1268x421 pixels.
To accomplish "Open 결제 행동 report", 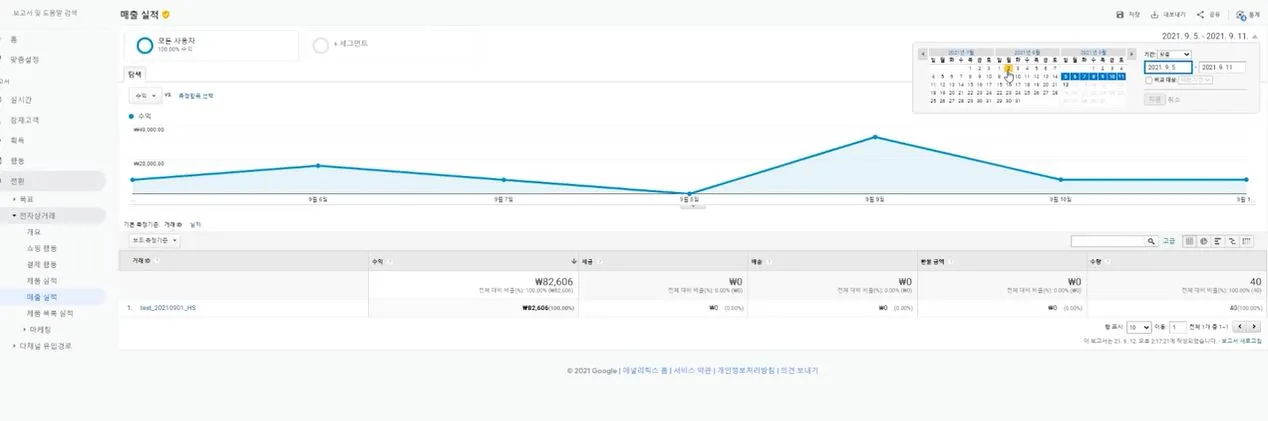I will [42, 264].
